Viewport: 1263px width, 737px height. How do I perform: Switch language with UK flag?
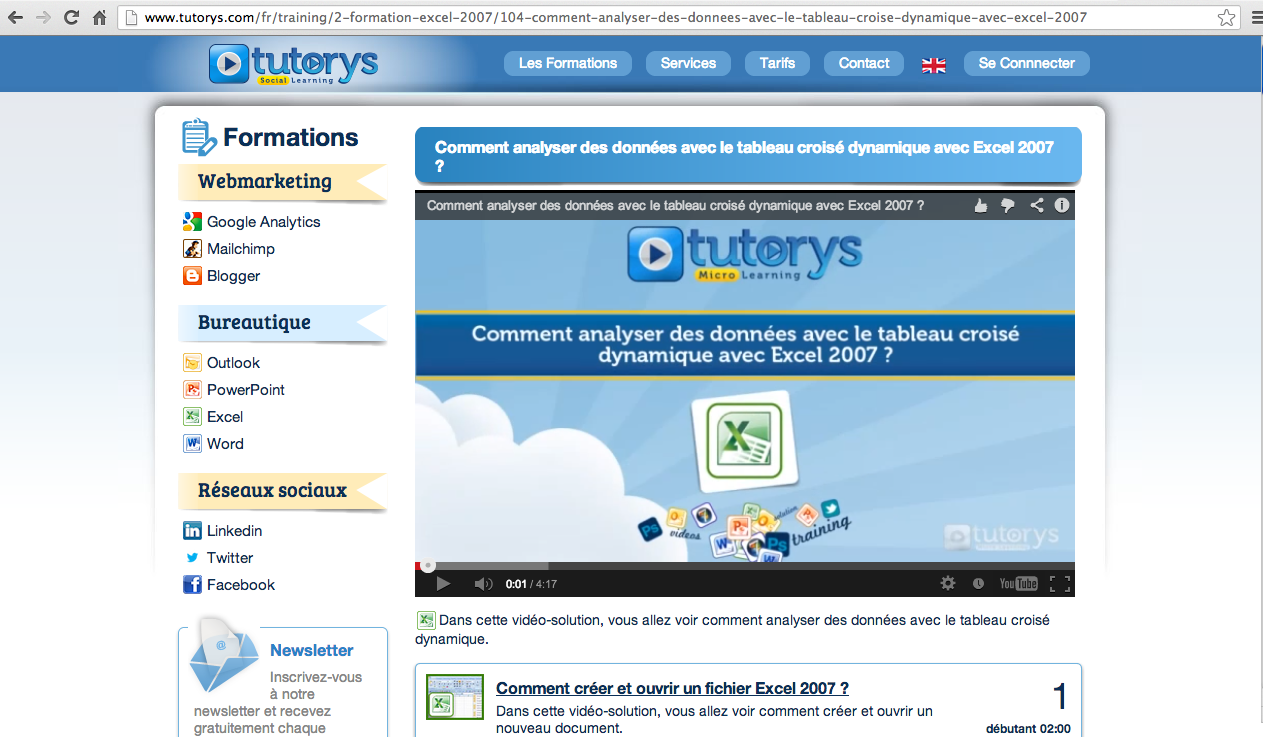click(933, 65)
